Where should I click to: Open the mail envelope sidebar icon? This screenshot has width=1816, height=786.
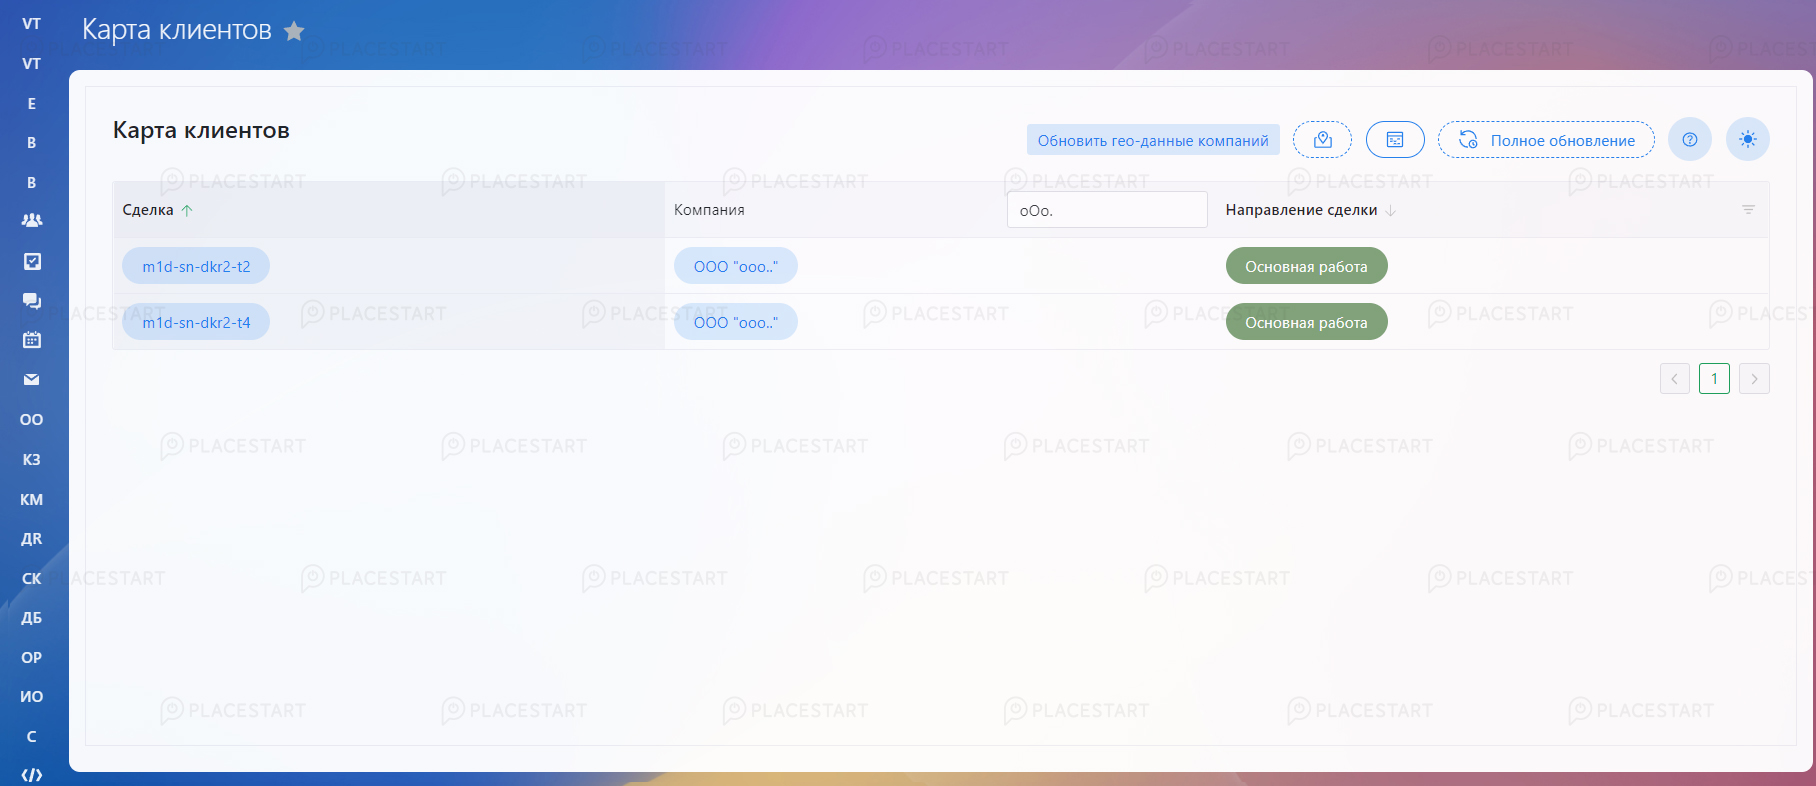pos(32,380)
